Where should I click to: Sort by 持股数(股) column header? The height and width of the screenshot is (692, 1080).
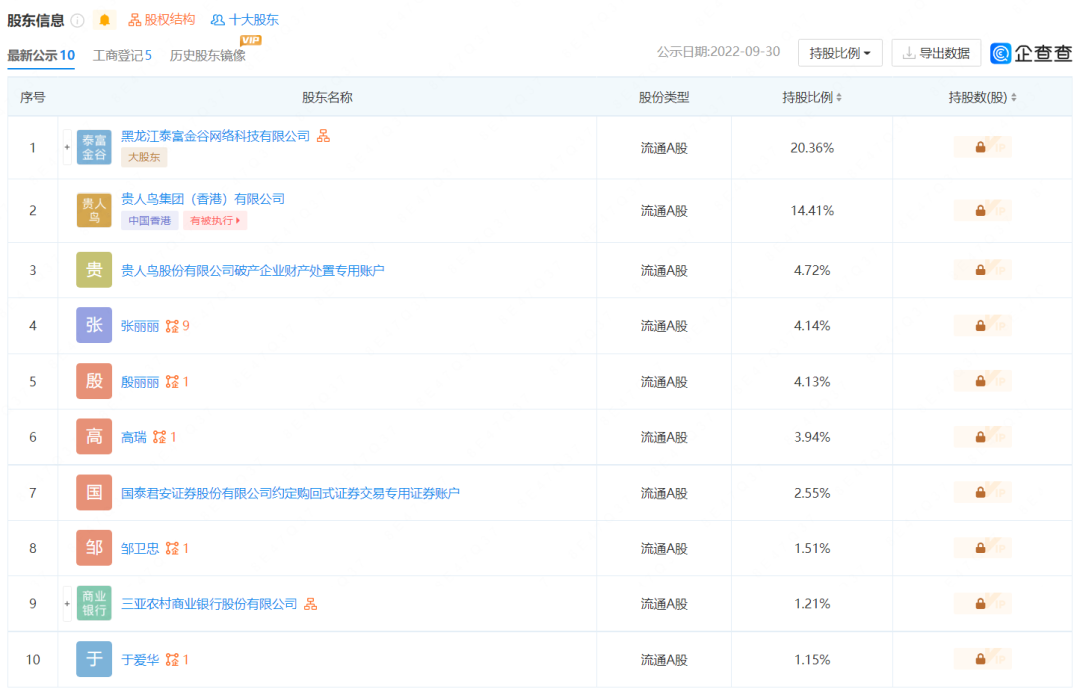pos(982,98)
